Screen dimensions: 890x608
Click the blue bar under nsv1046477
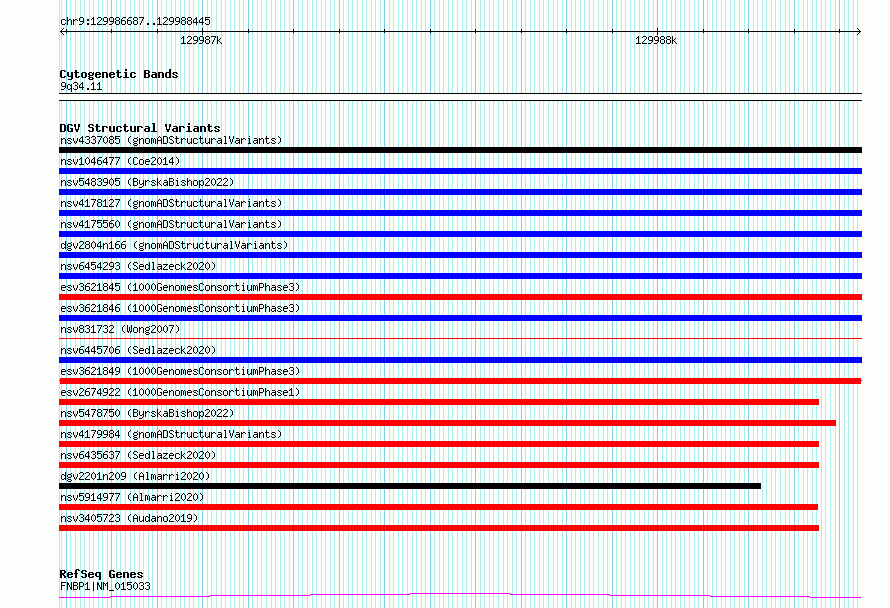[460, 171]
